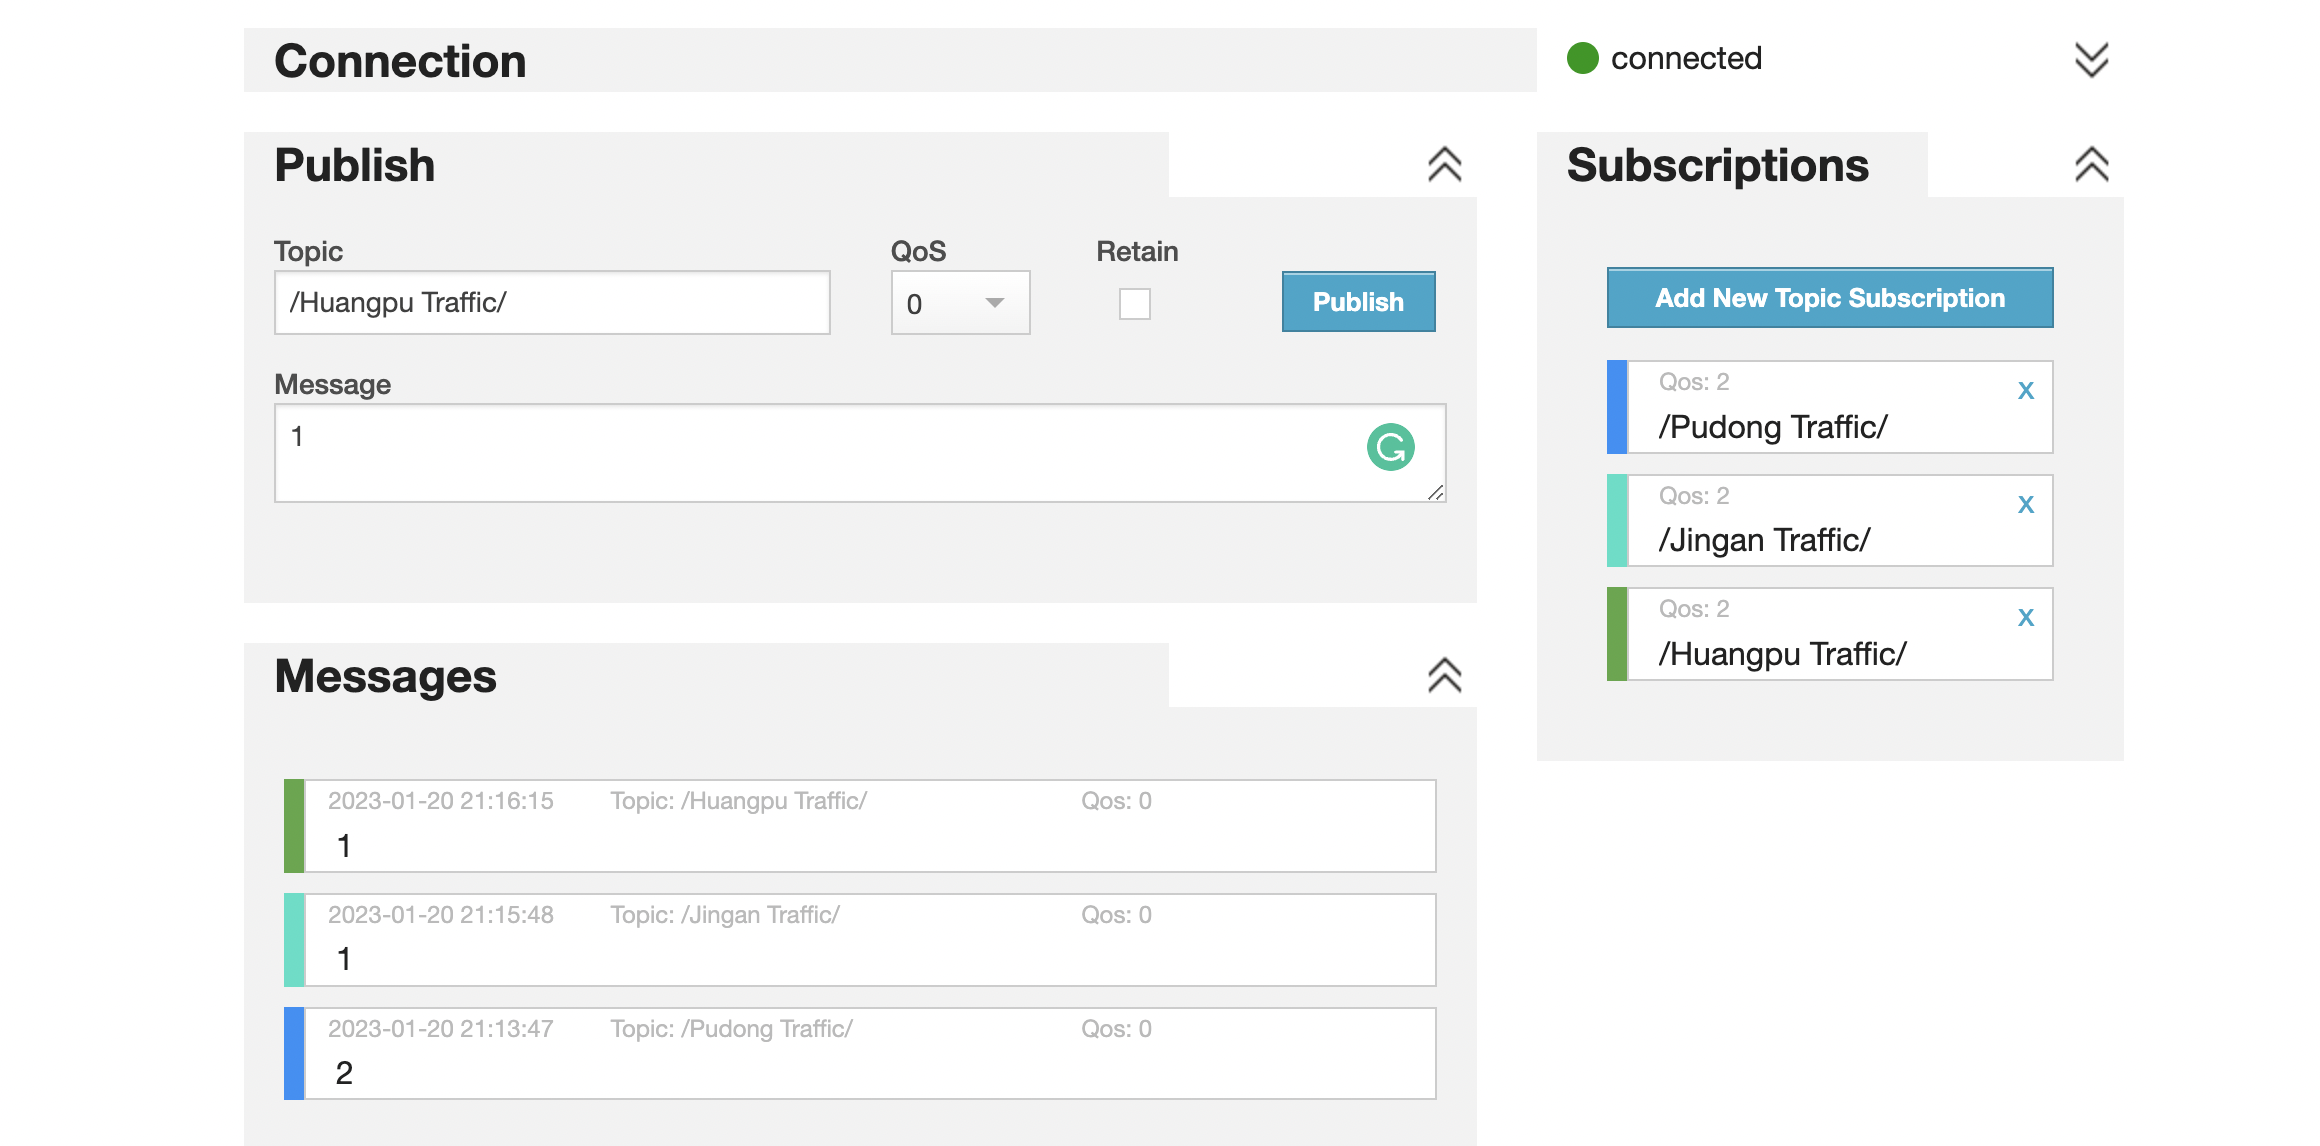Click the green color bar of Huangpu subscription
The width and height of the screenshot is (2320, 1146).
(x=1617, y=634)
